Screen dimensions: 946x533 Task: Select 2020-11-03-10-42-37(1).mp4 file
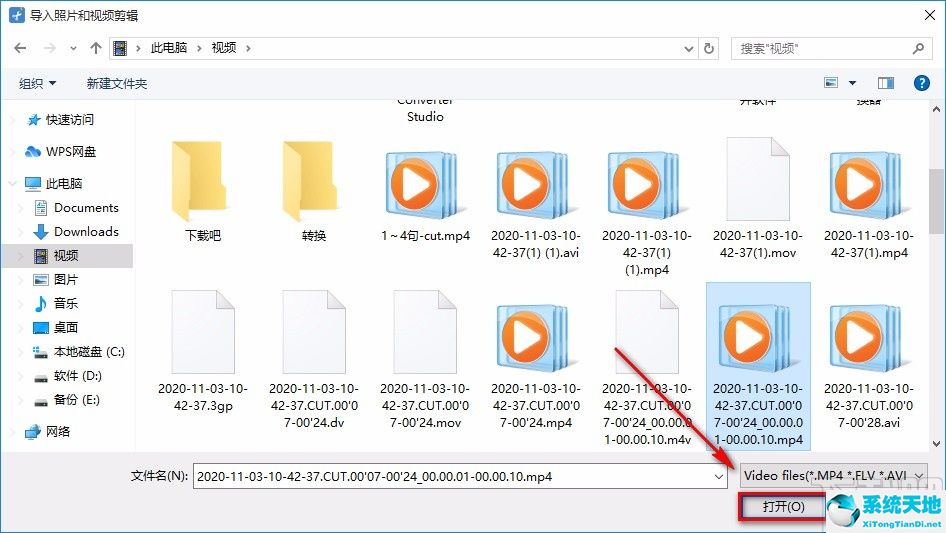[x=869, y=202]
